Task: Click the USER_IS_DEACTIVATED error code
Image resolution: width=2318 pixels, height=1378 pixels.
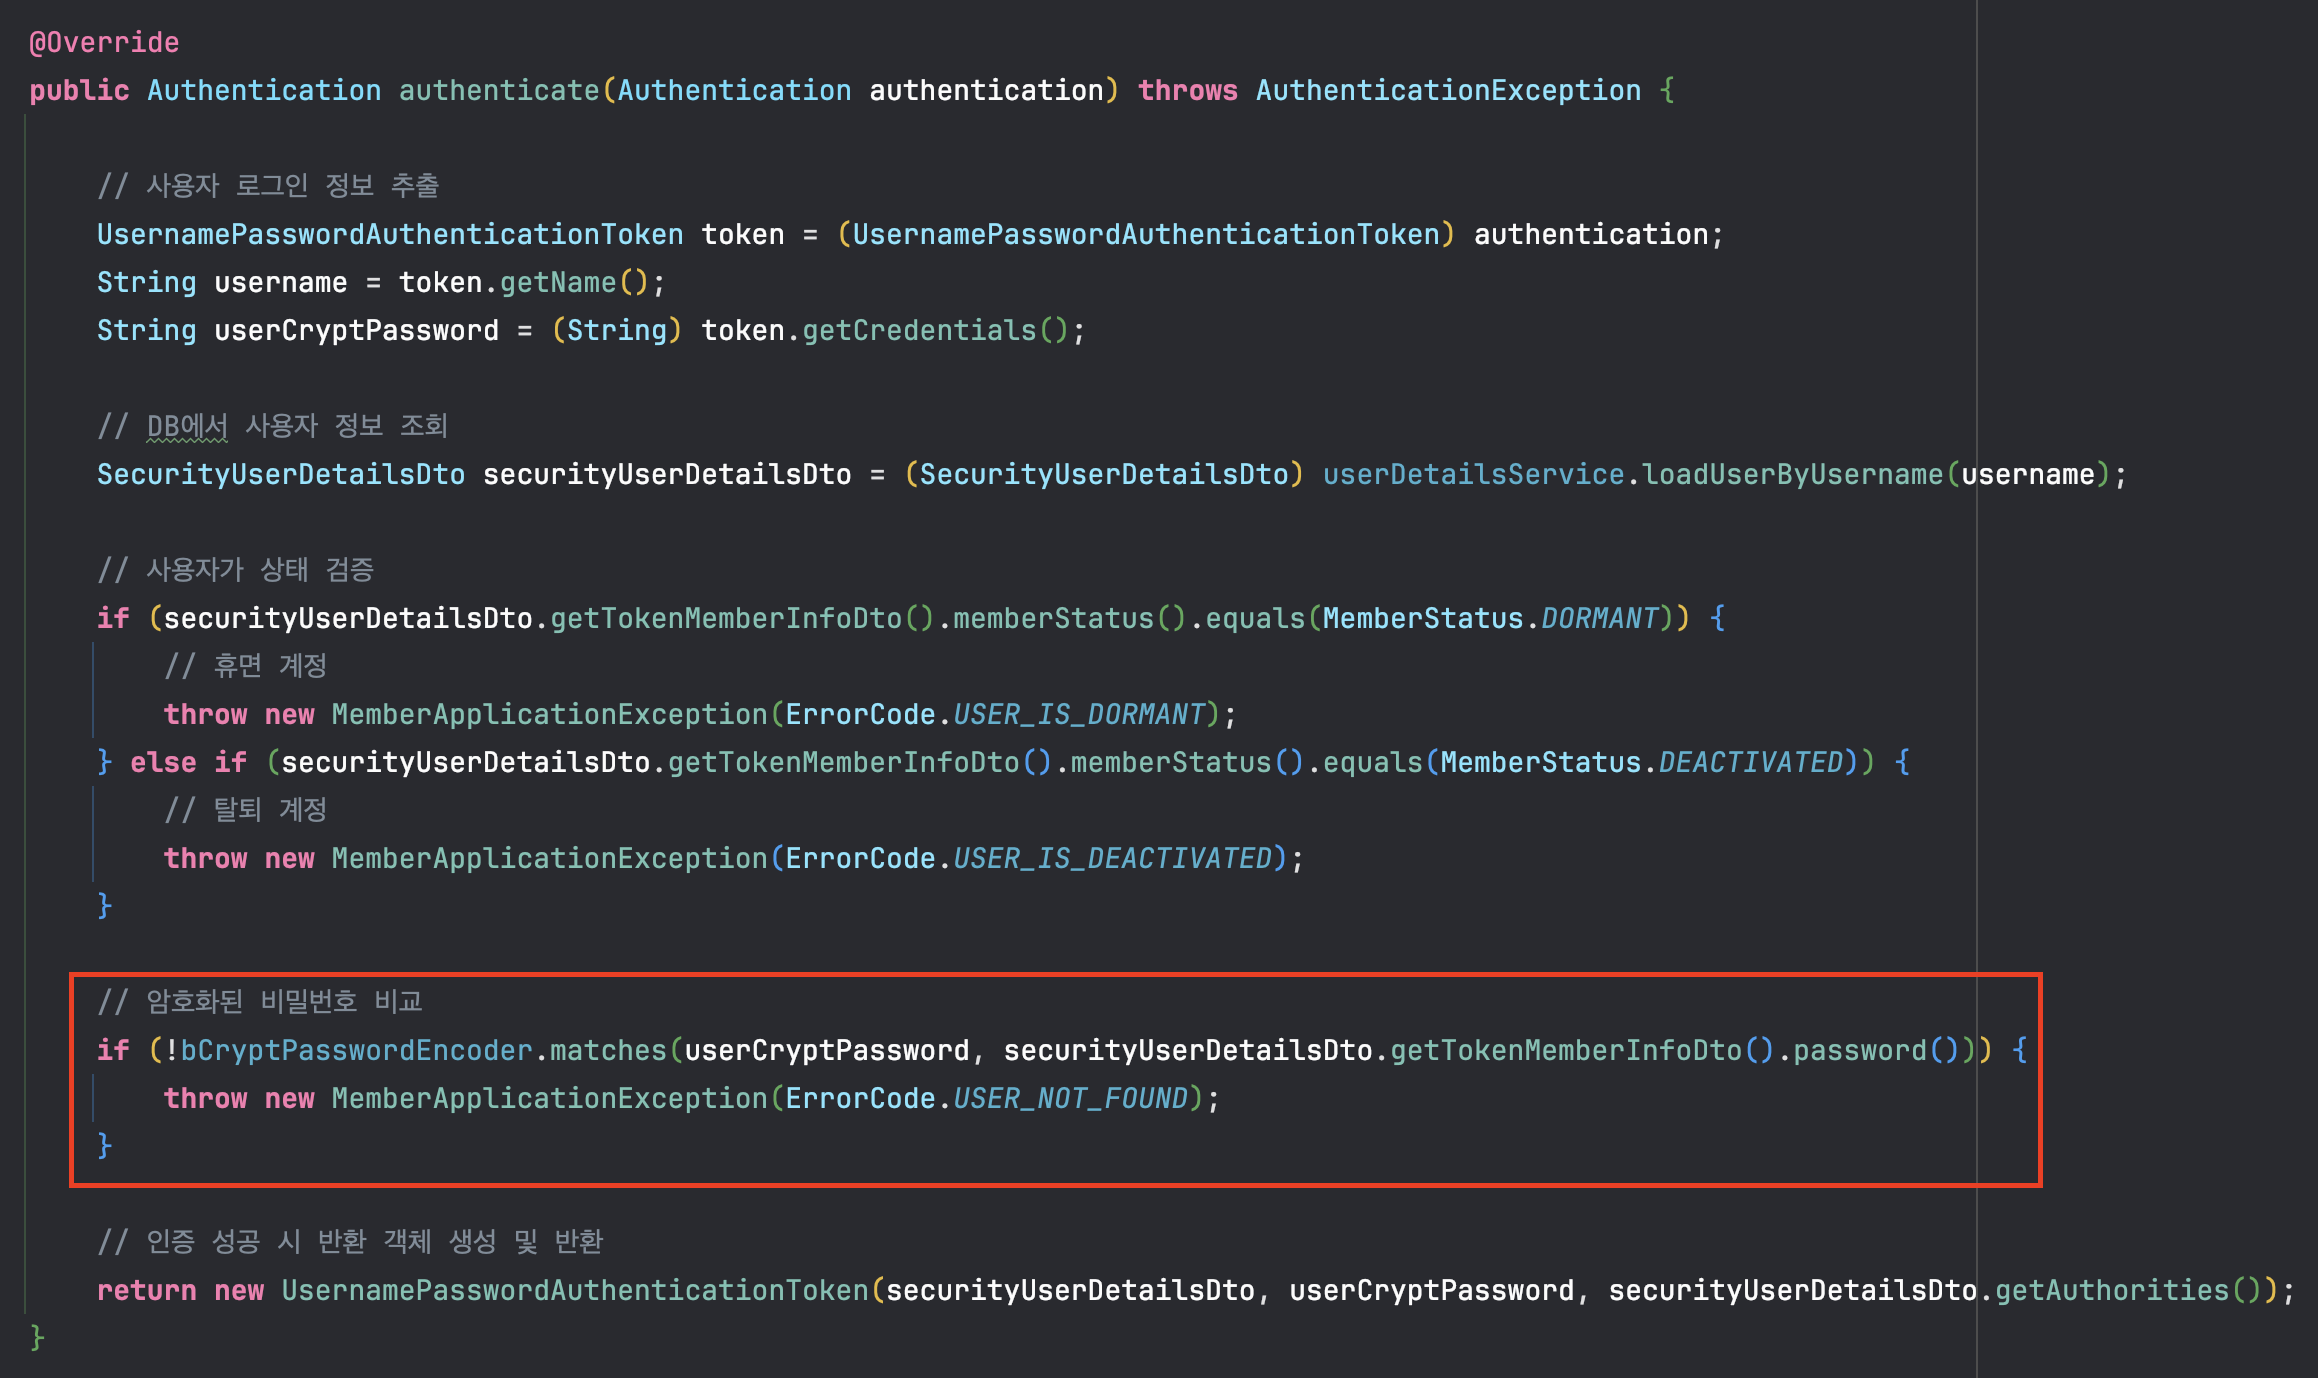Action: pos(1112,858)
